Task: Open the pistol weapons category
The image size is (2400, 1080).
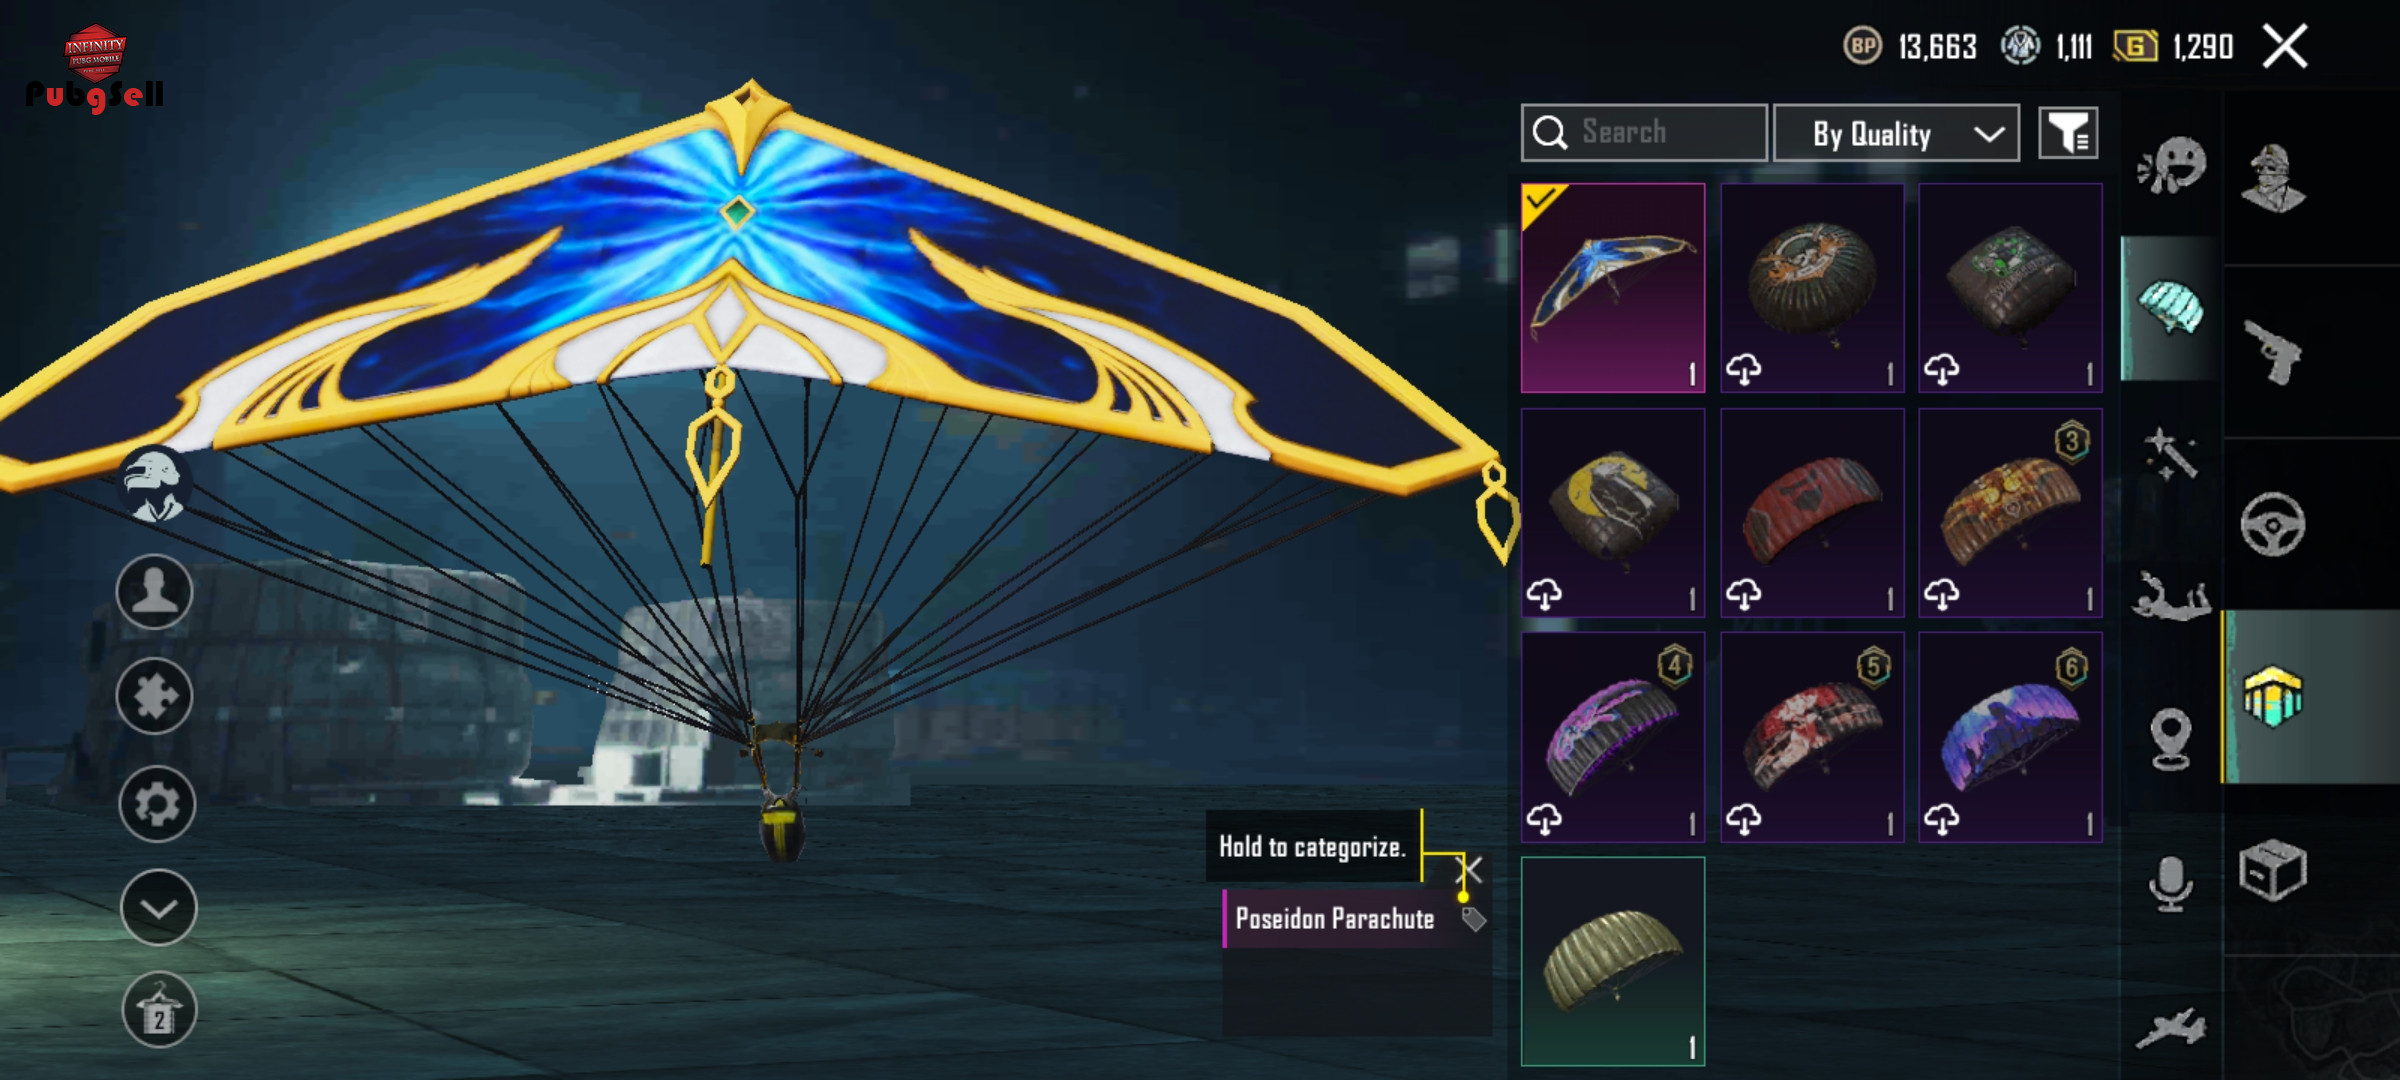Action: click(2274, 352)
